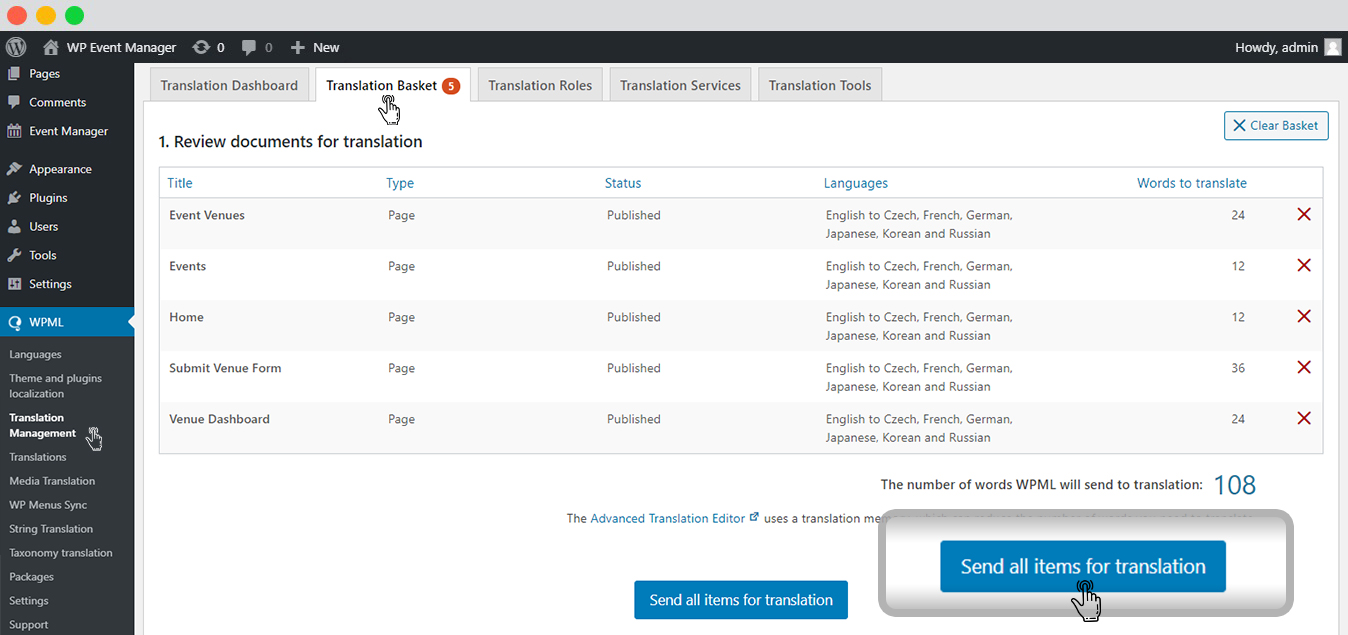
Task: Open Packages submenu item
Action: point(31,577)
